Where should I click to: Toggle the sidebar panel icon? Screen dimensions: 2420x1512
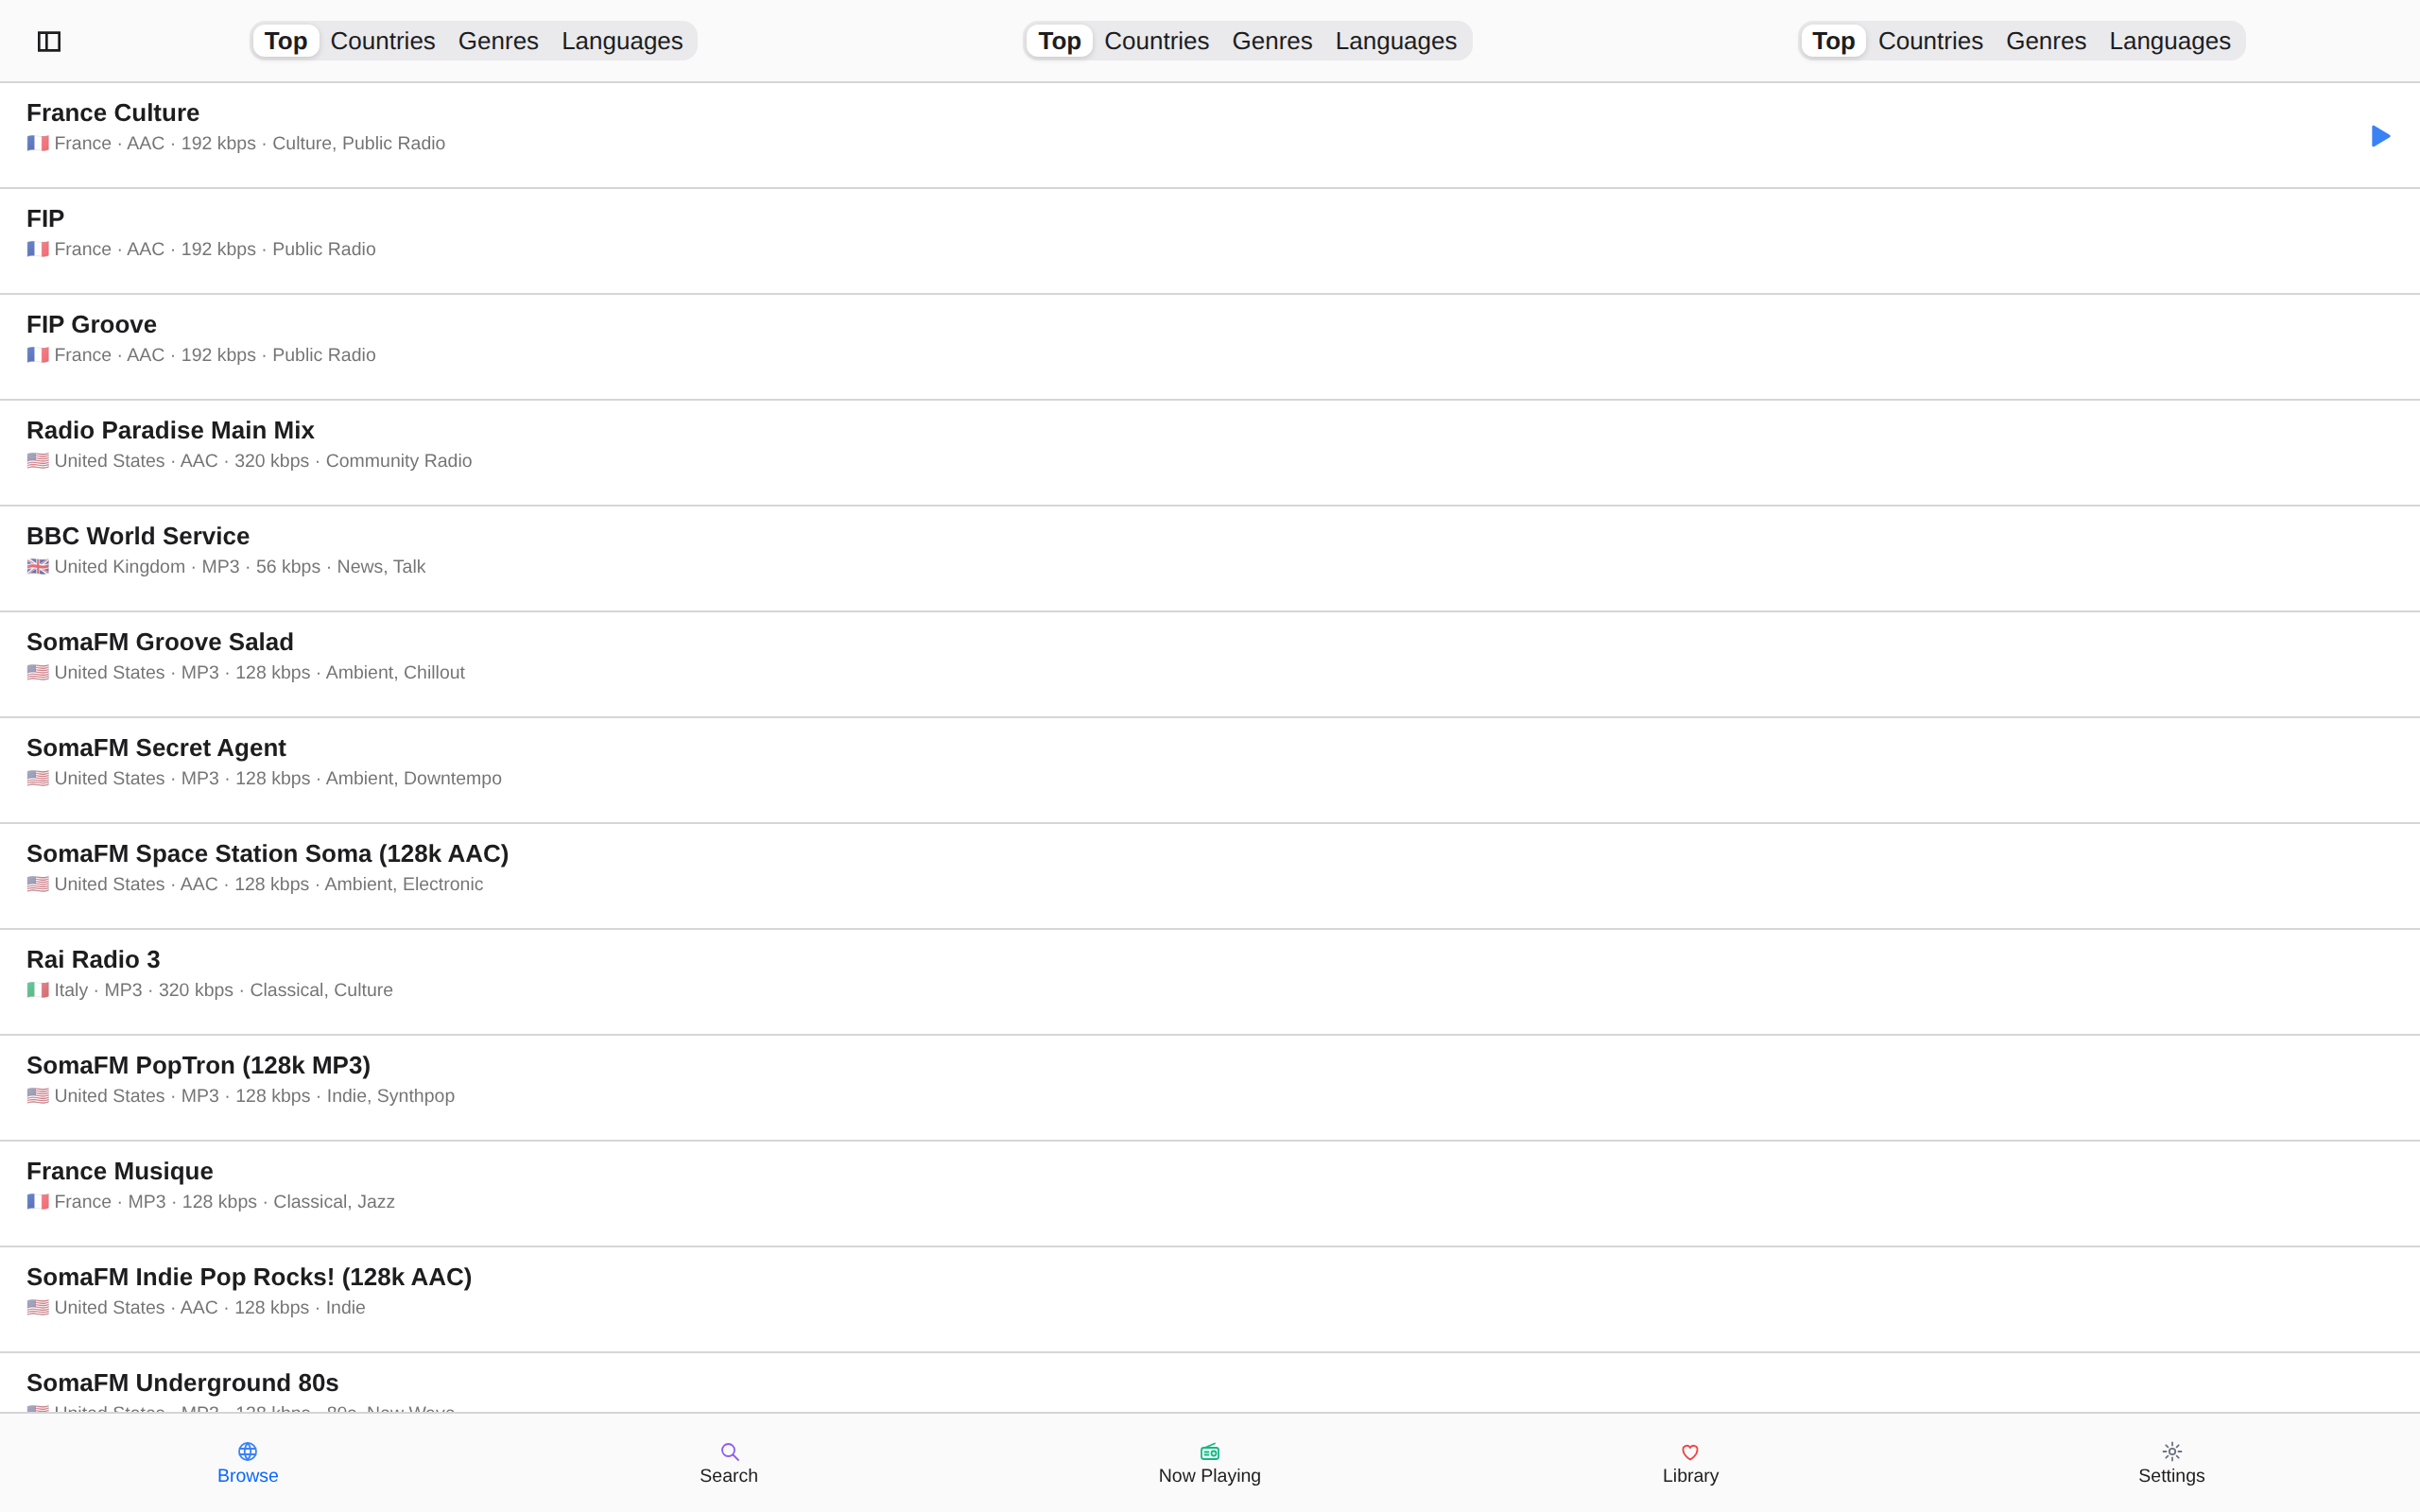49,41
